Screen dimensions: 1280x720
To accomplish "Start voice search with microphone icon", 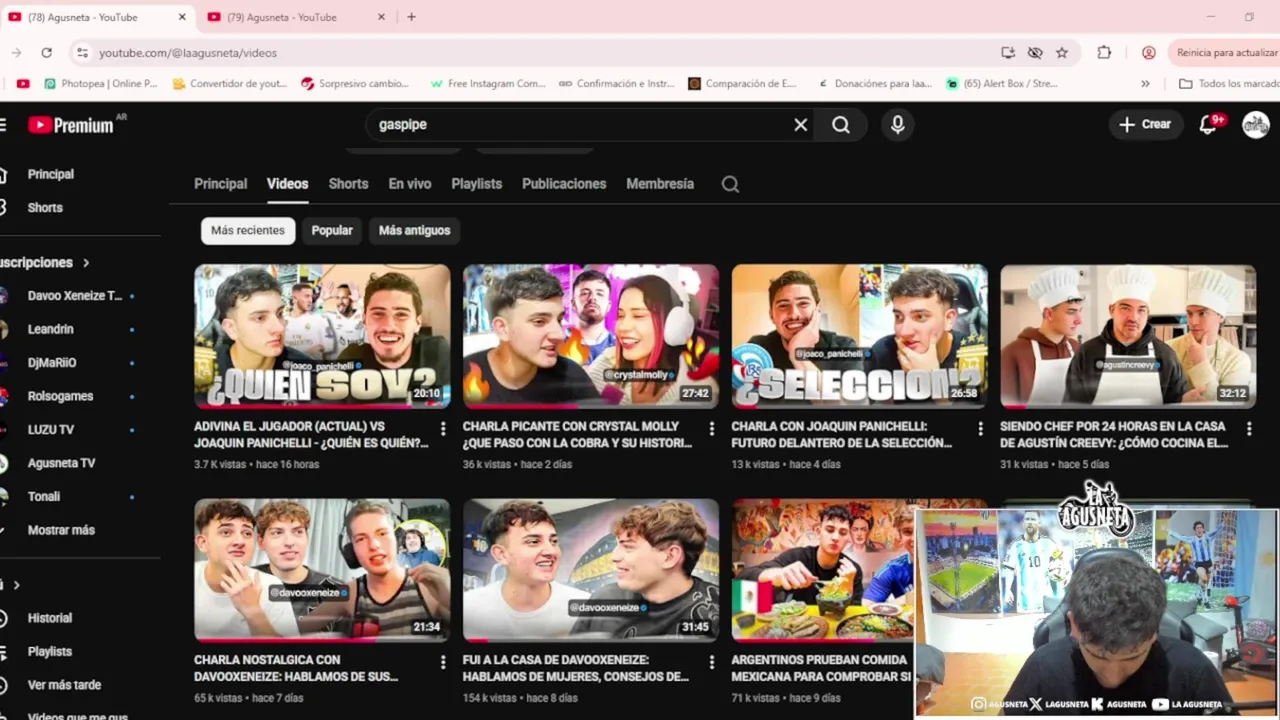I will pos(897,125).
